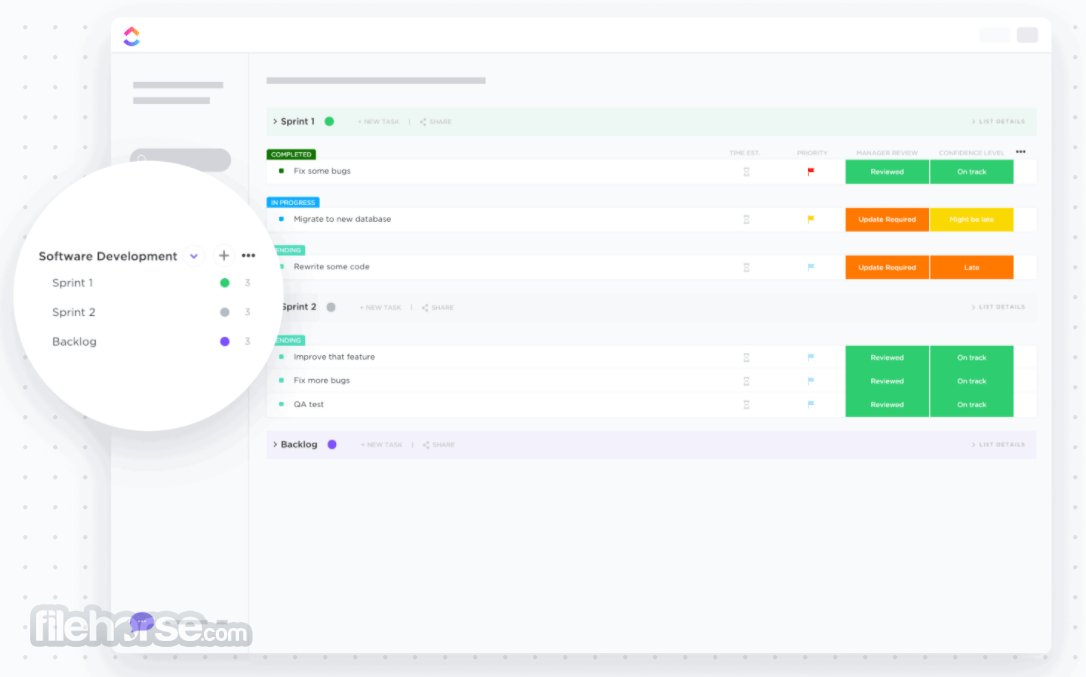Click yellow priority flag for Migrate to new database
Image resolution: width=1086 pixels, height=677 pixels.
tap(811, 219)
